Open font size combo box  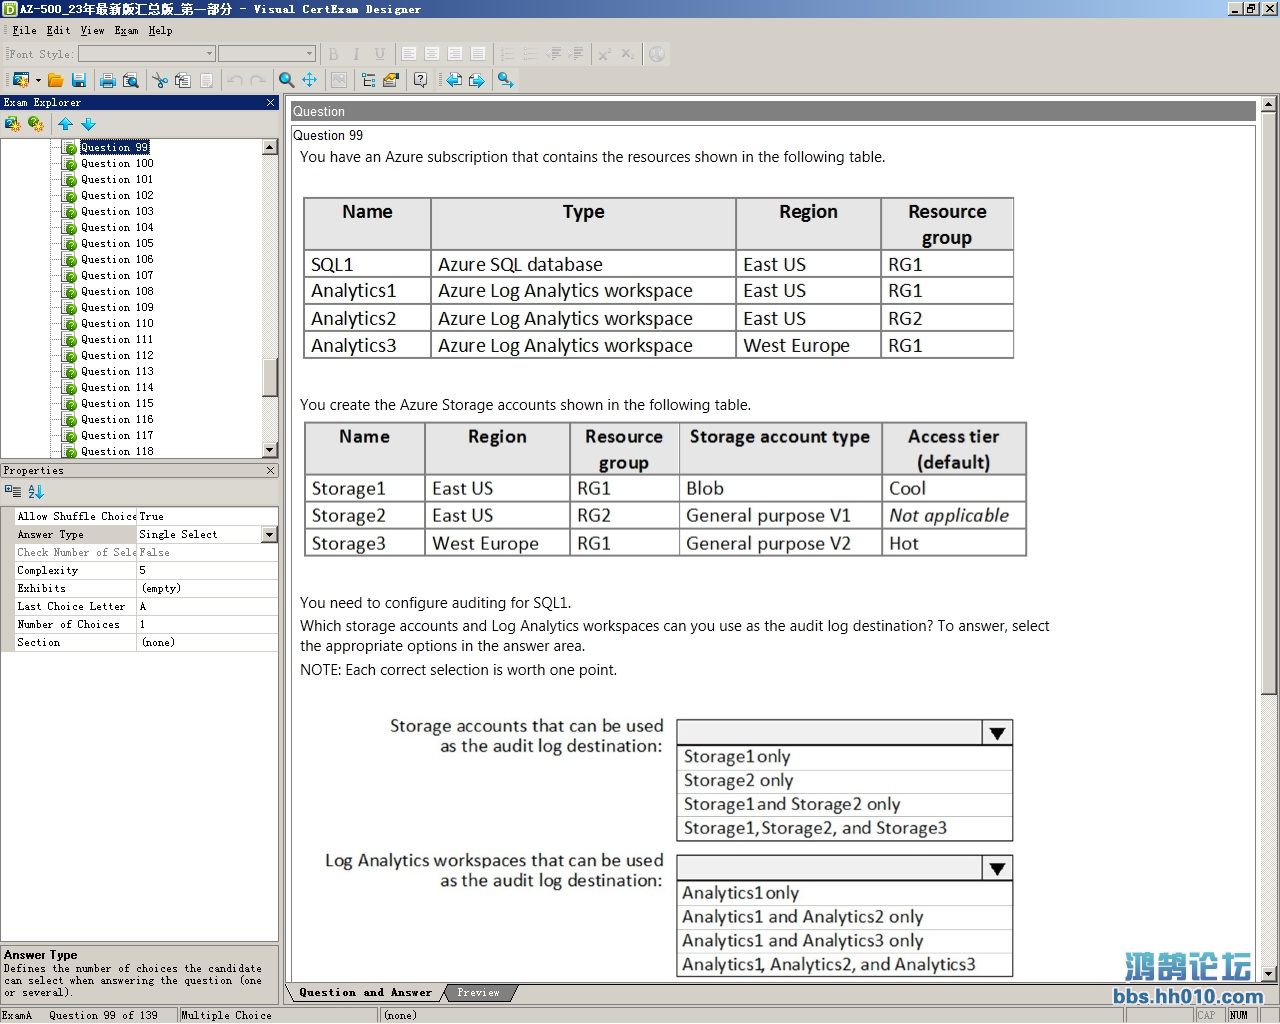(267, 54)
